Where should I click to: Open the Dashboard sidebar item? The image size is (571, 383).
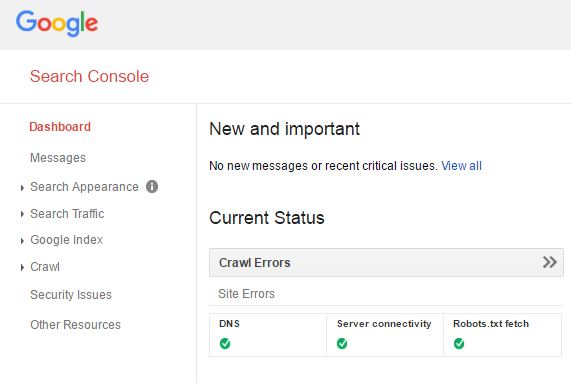tap(60, 127)
